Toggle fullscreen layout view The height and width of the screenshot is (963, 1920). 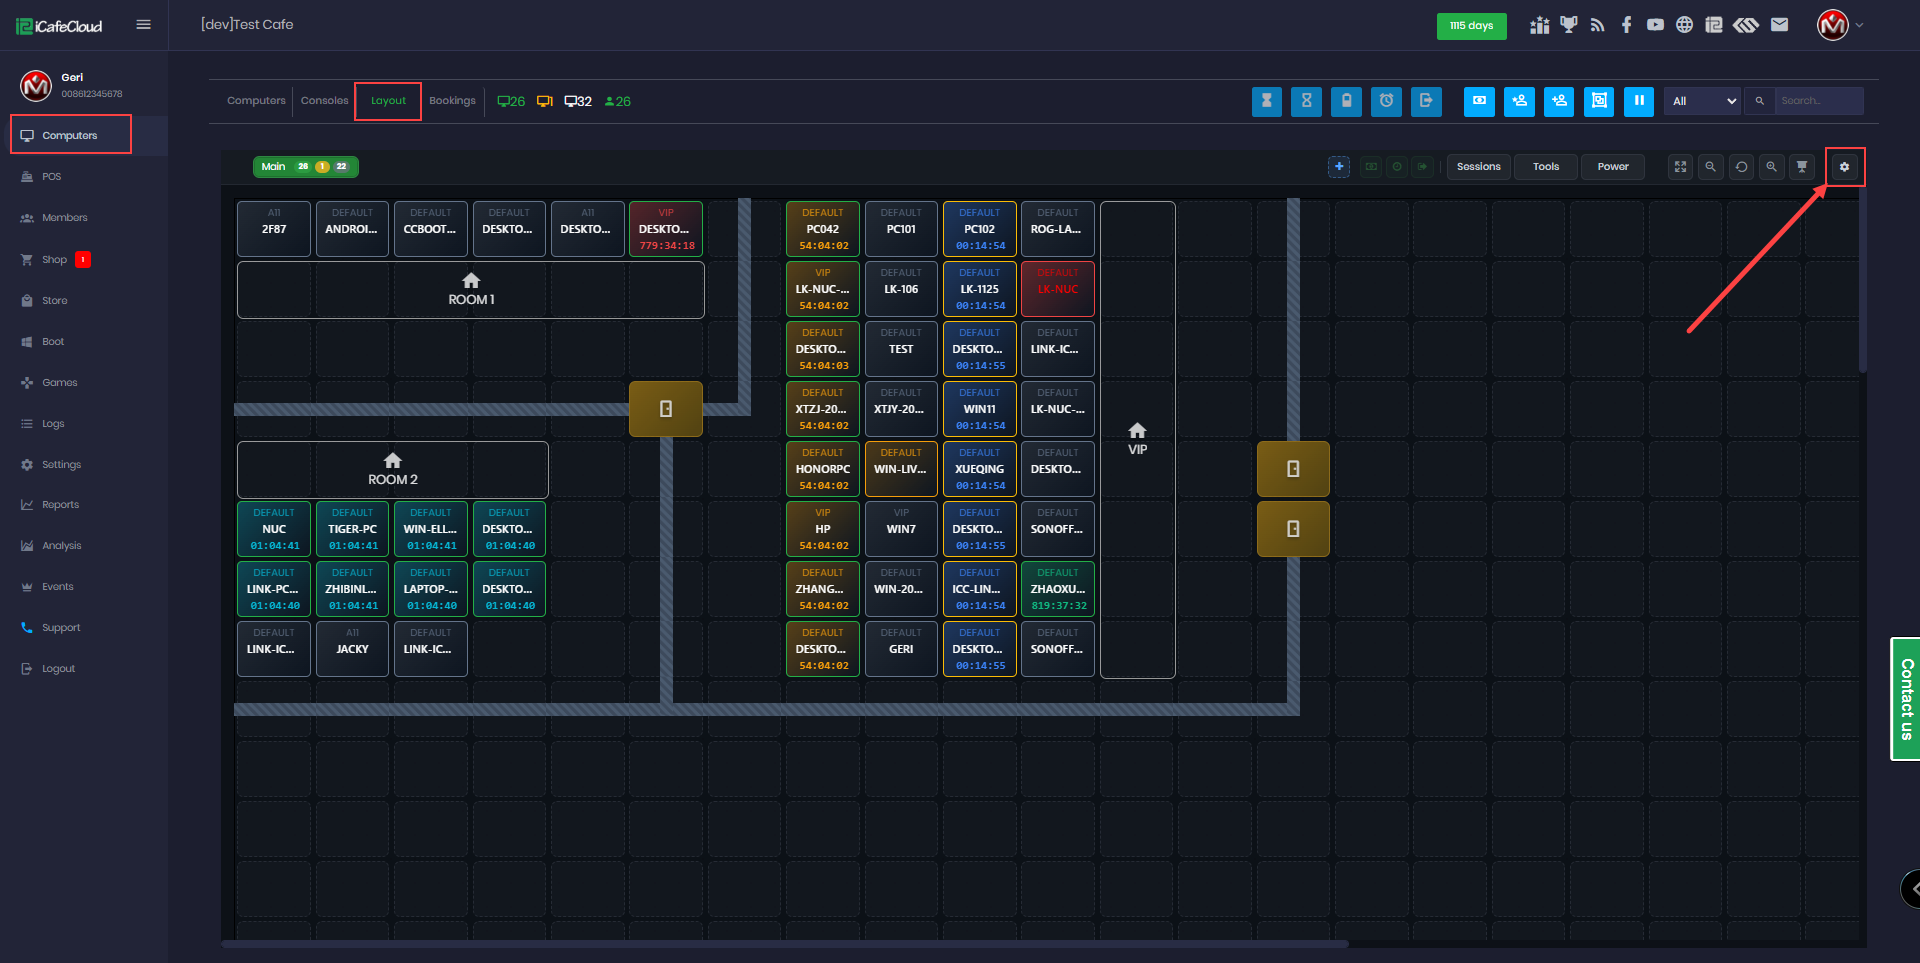pos(1680,167)
